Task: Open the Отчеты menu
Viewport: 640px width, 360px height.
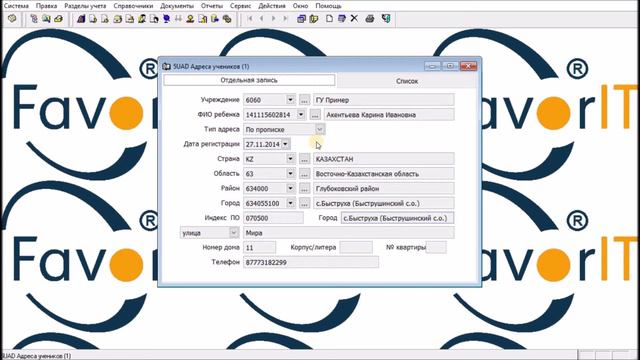Action: (212, 6)
